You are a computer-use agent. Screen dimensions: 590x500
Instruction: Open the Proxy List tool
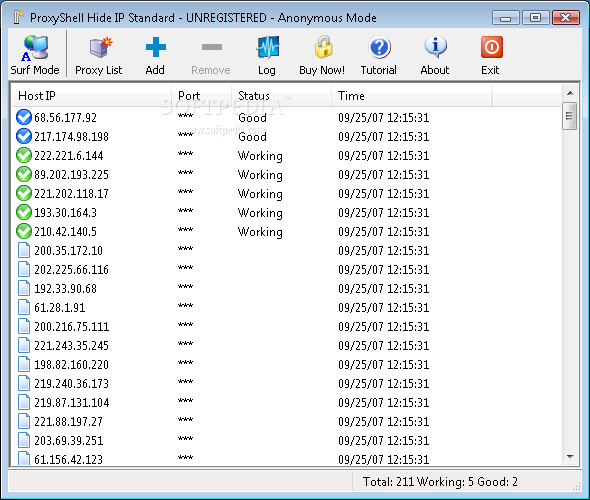click(x=100, y=47)
